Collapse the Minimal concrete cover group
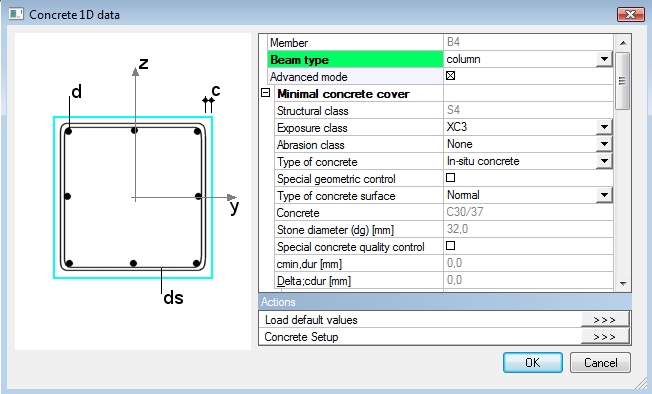This screenshot has height=394, width=652. coord(266,93)
